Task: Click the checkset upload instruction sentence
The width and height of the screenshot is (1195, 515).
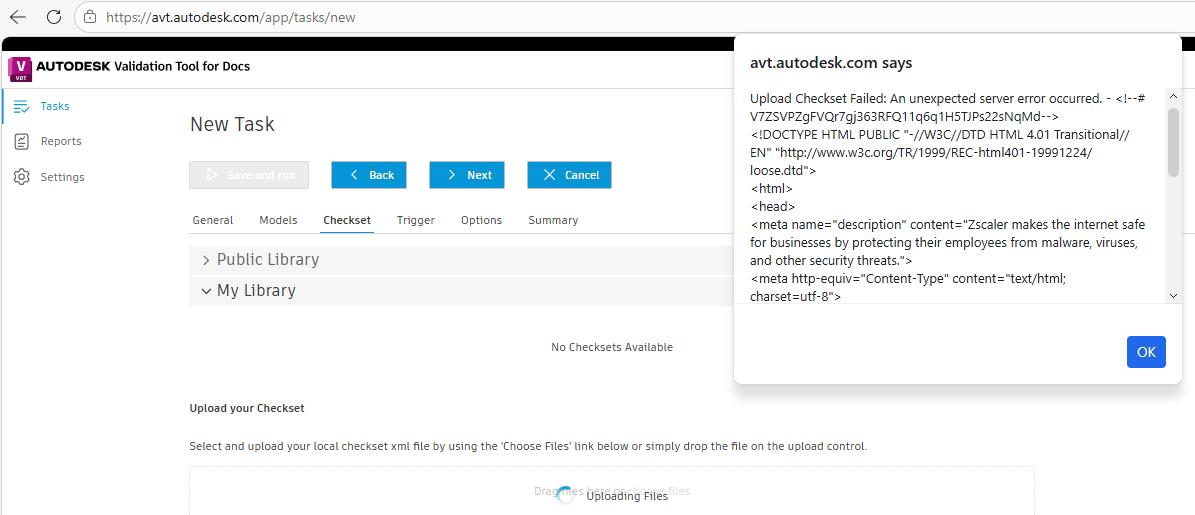Action: (x=528, y=446)
